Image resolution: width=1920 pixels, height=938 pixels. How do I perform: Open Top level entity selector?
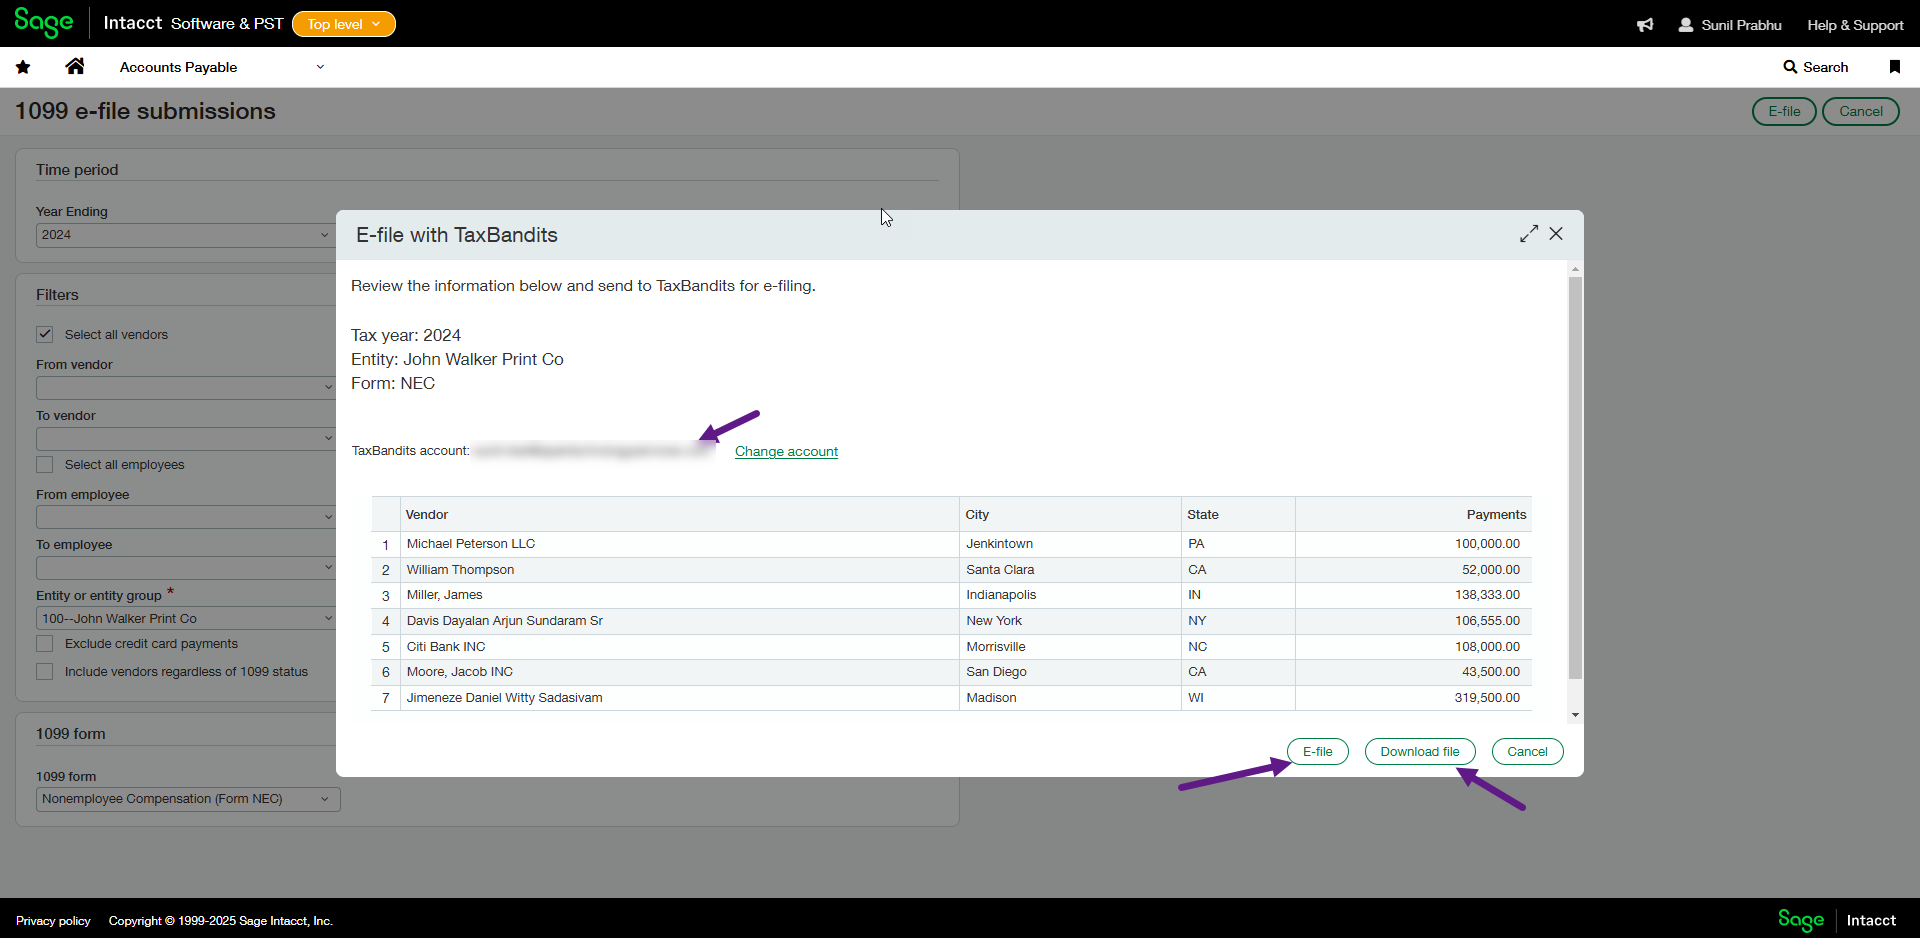click(344, 24)
